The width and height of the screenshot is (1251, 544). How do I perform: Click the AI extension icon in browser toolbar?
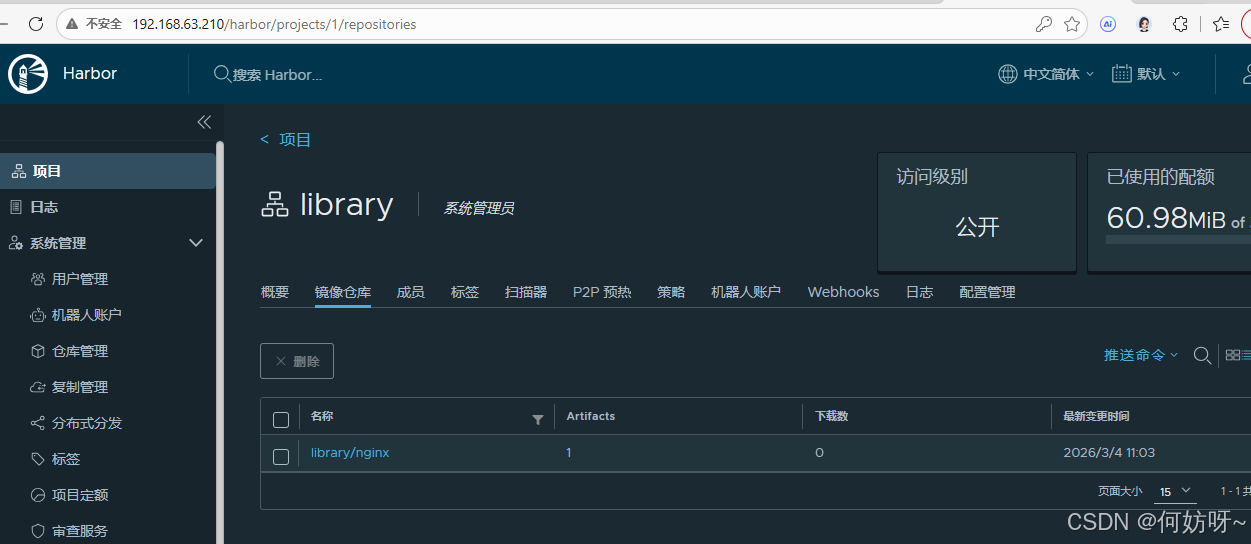pos(1108,24)
